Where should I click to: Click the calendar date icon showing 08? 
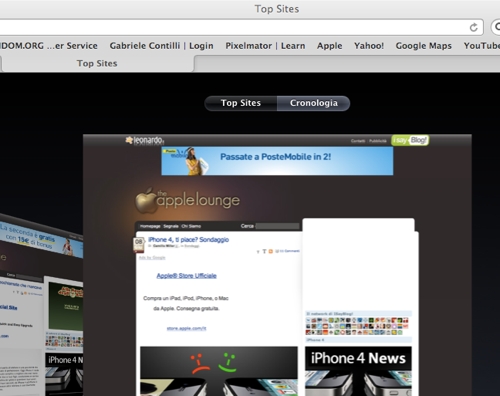pos(139,245)
